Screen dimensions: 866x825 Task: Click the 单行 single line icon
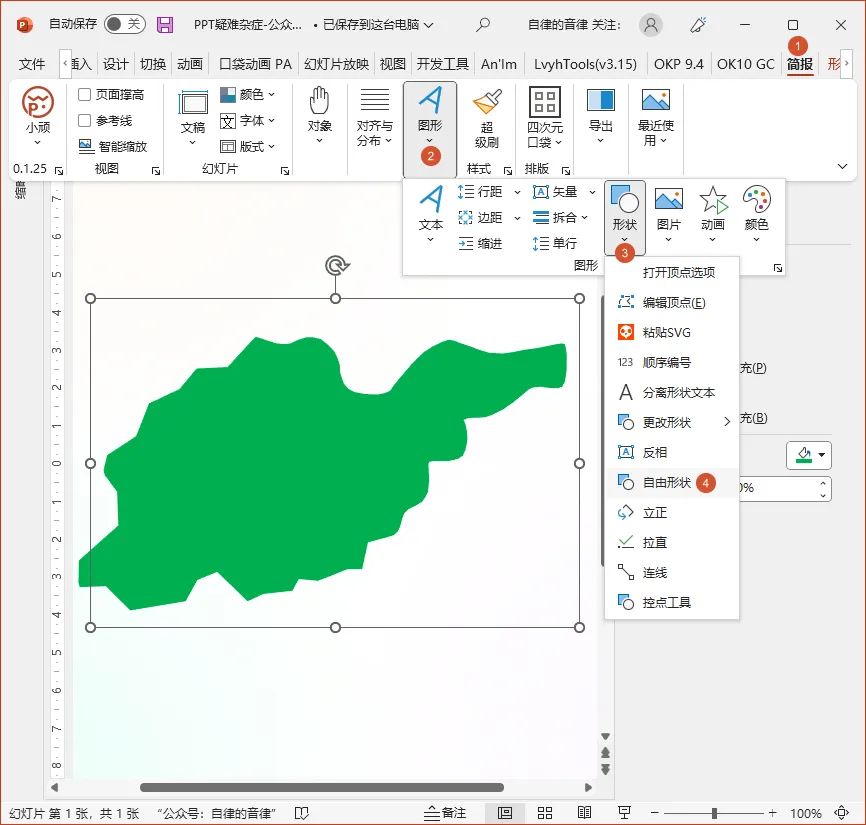click(x=540, y=244)
